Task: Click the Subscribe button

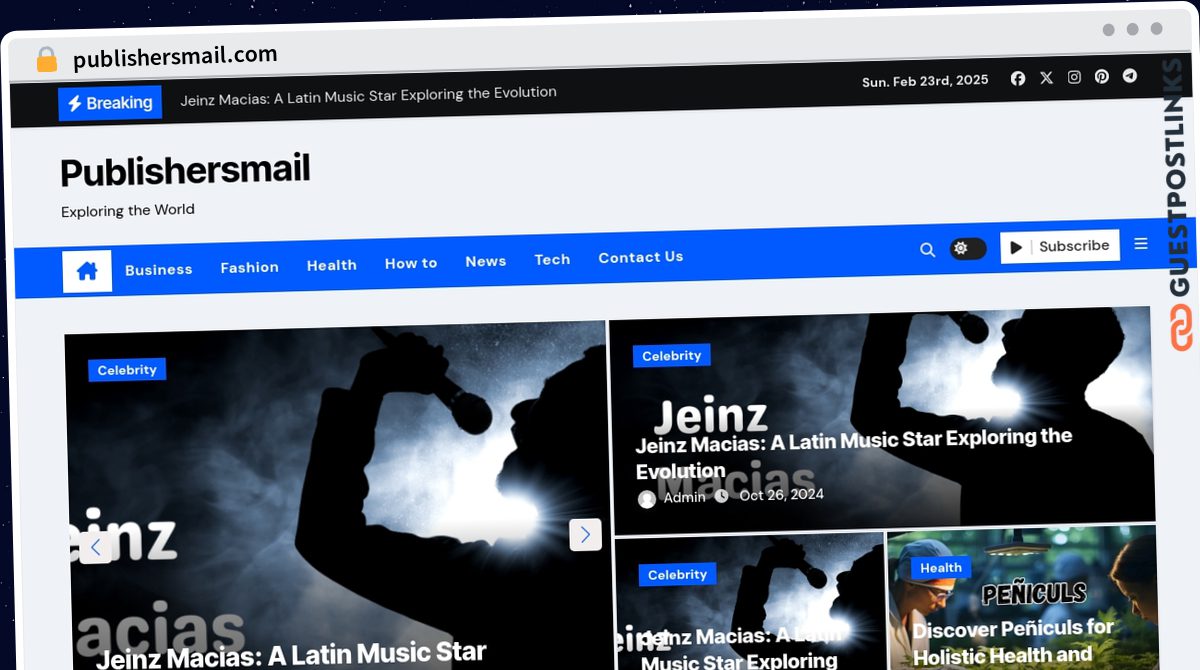Action: (x=1060, y=246)
